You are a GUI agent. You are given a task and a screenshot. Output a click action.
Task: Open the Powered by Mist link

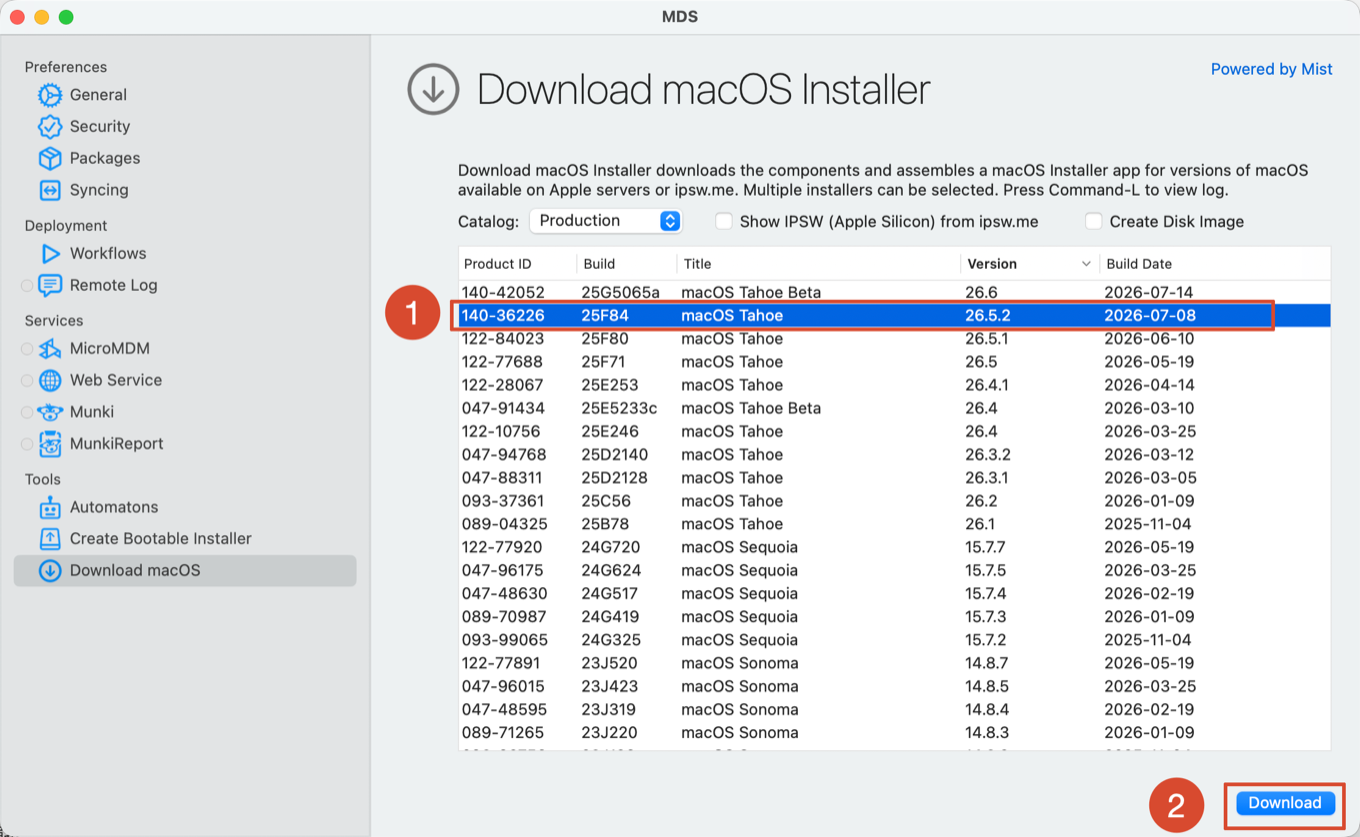(1272, 69)
